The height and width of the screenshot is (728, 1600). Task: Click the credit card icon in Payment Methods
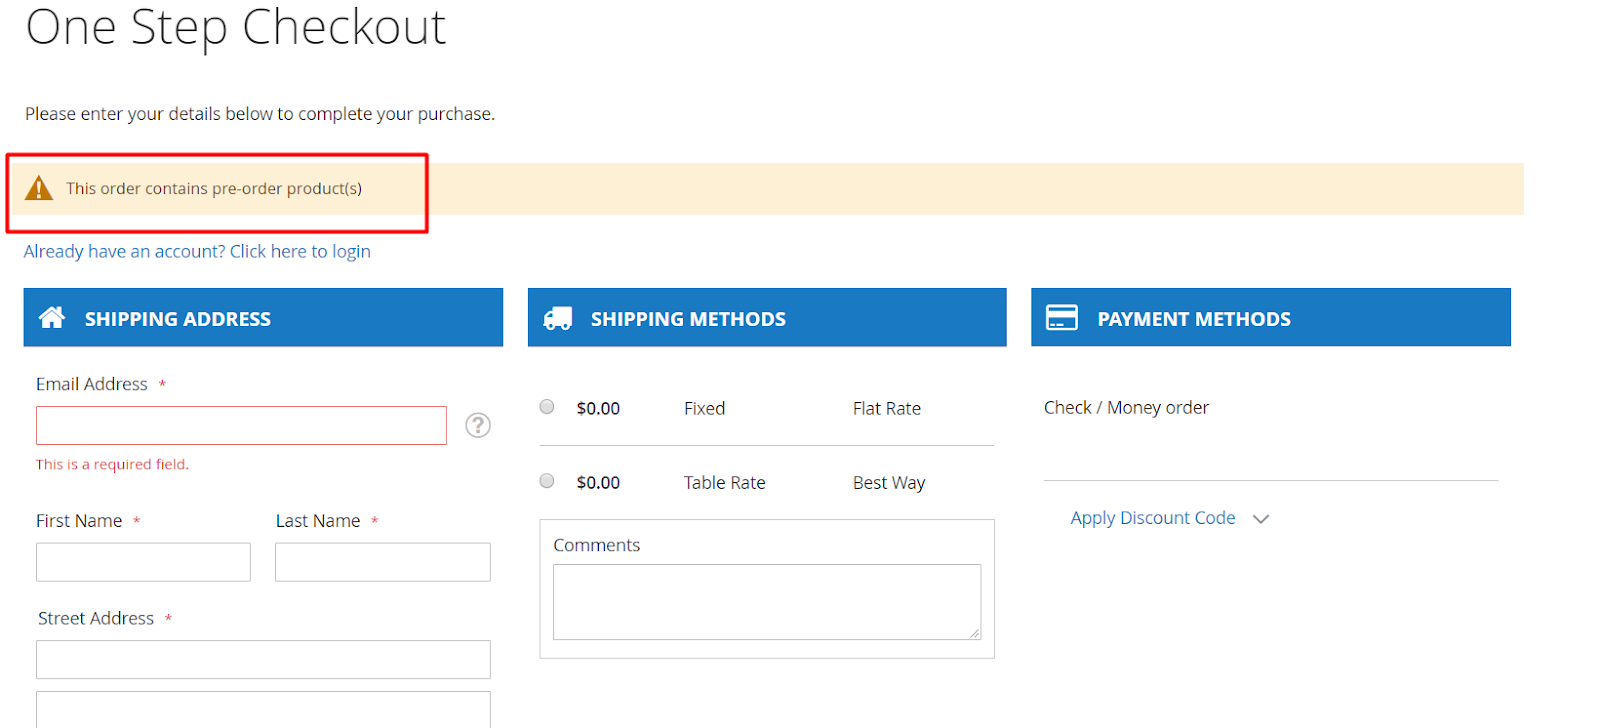[x=1061, y=318]
